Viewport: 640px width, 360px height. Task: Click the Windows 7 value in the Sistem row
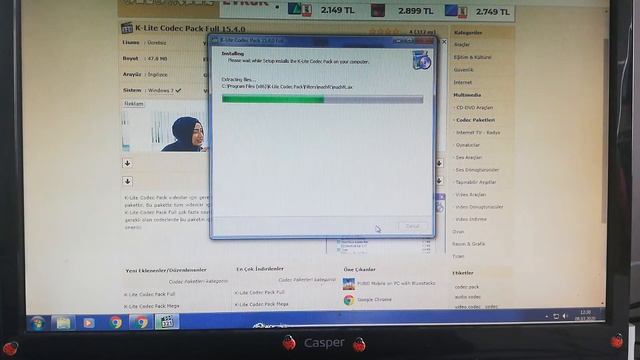tap(160, 90)
